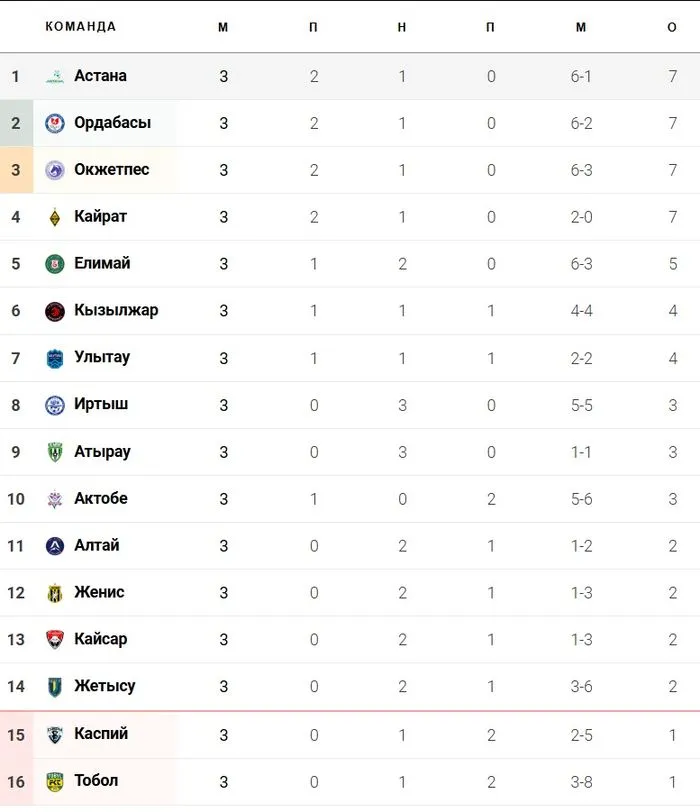The height and width of the screenshot is (812, 700).
Task: Click the Тобол yellow-green club badge
Action: [55, 782]
